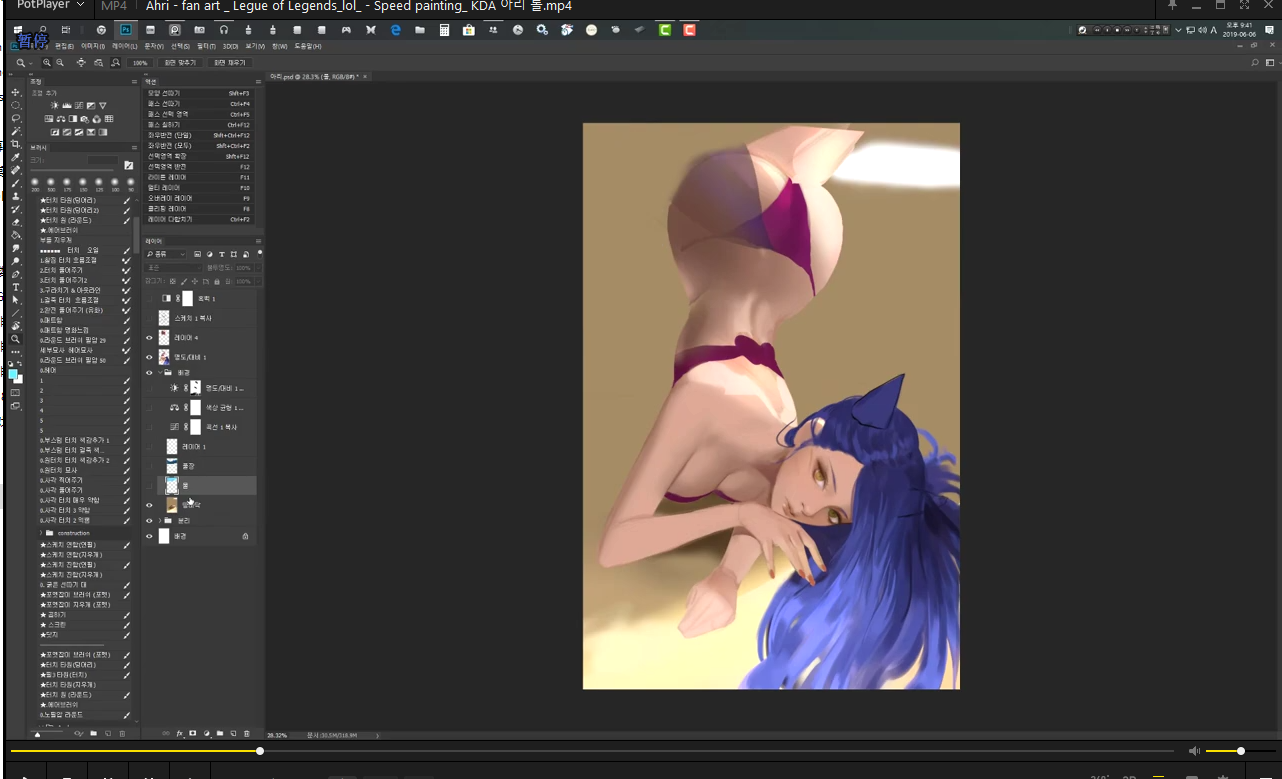Open the Edge browser taskbar icon
The image size is (1282, 779).
click(x=396, y=30)
